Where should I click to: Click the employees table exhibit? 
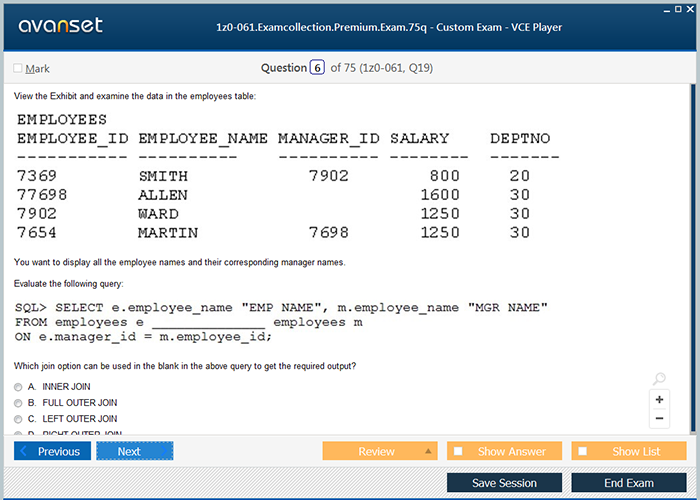pyautogui.click(x=288, y=177)
